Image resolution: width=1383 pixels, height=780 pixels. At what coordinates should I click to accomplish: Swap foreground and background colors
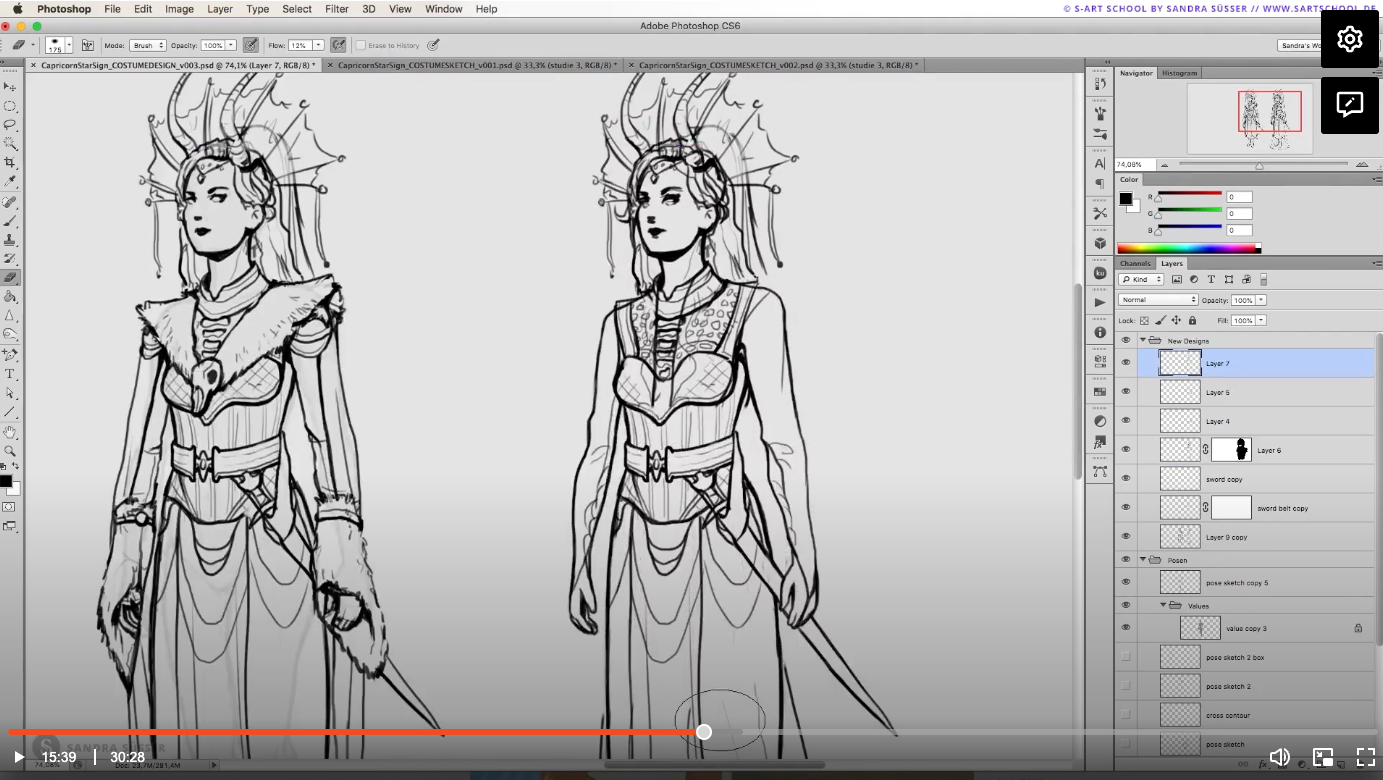point(16,467)
